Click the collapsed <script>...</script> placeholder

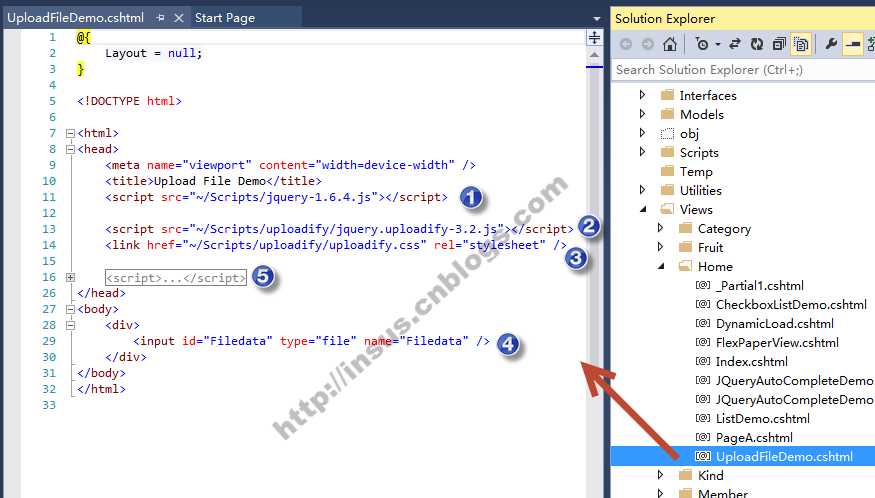(x=176, y=277)
